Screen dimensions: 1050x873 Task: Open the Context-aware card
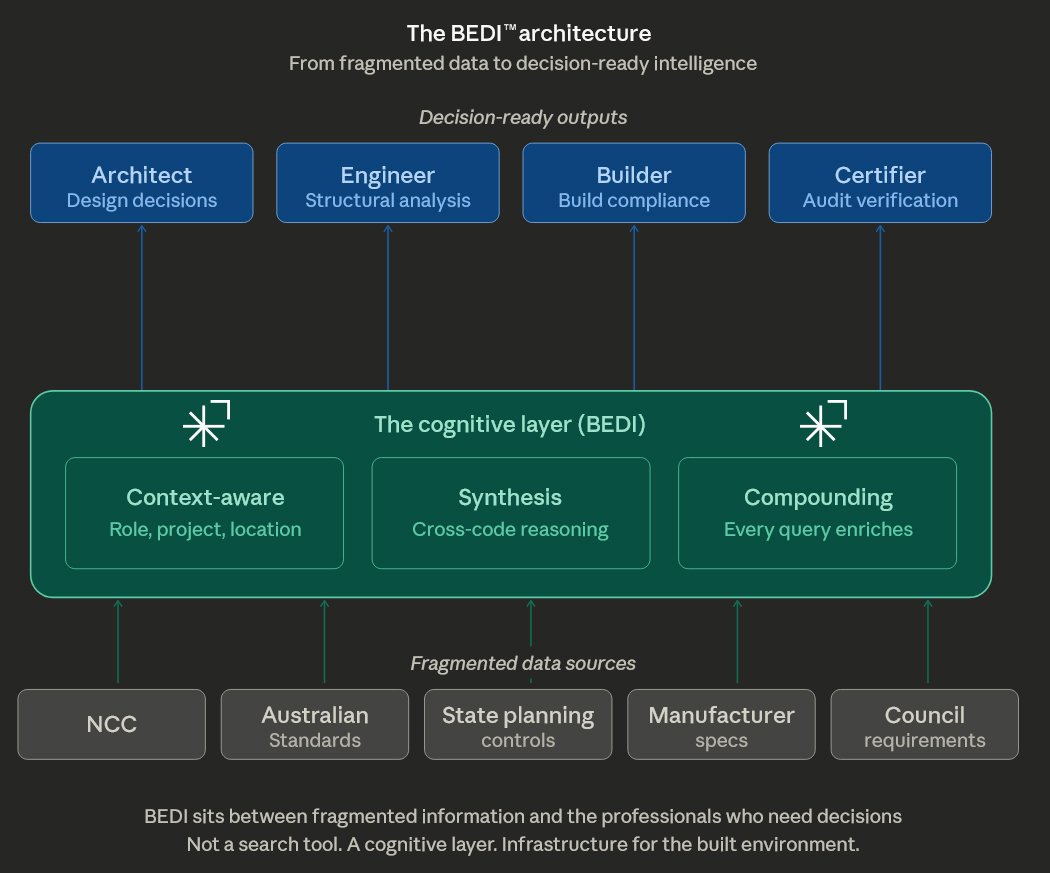coord(204,513)
